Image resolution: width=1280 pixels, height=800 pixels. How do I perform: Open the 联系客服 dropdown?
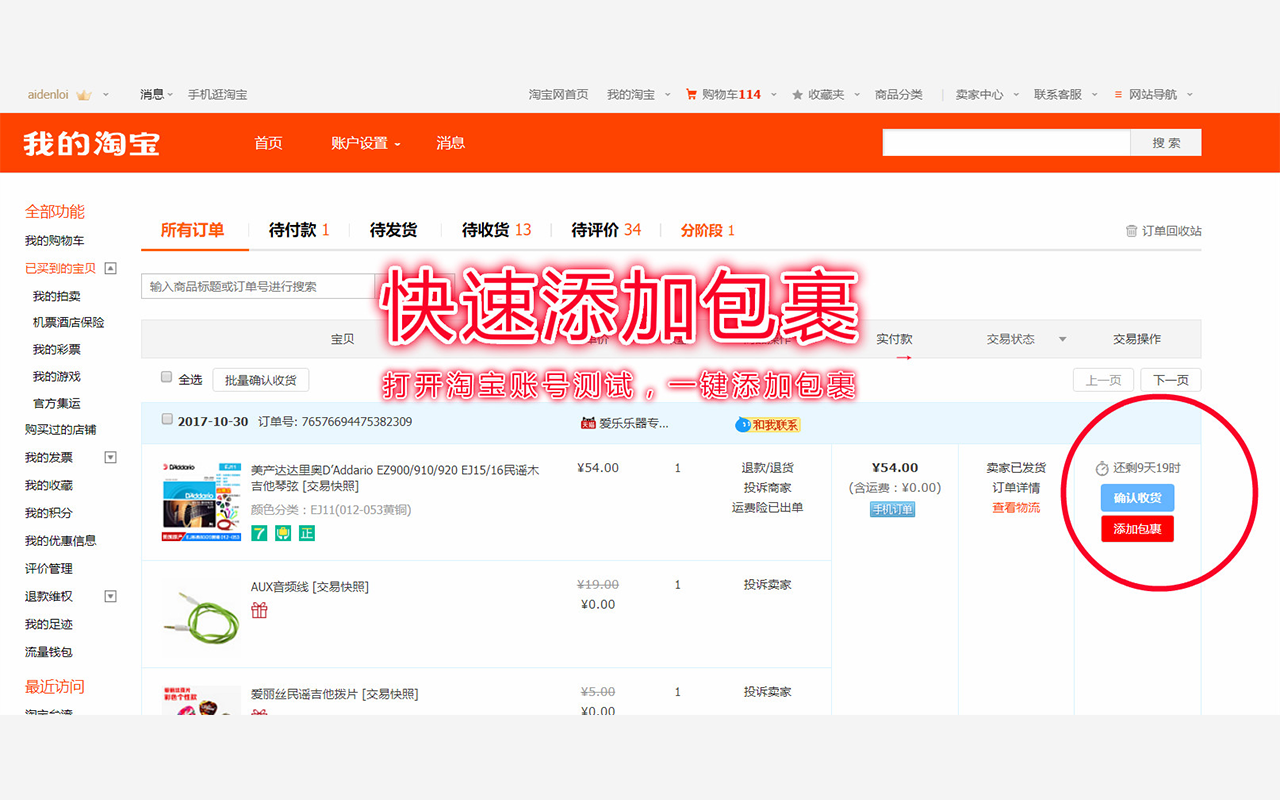point(1065,95)
